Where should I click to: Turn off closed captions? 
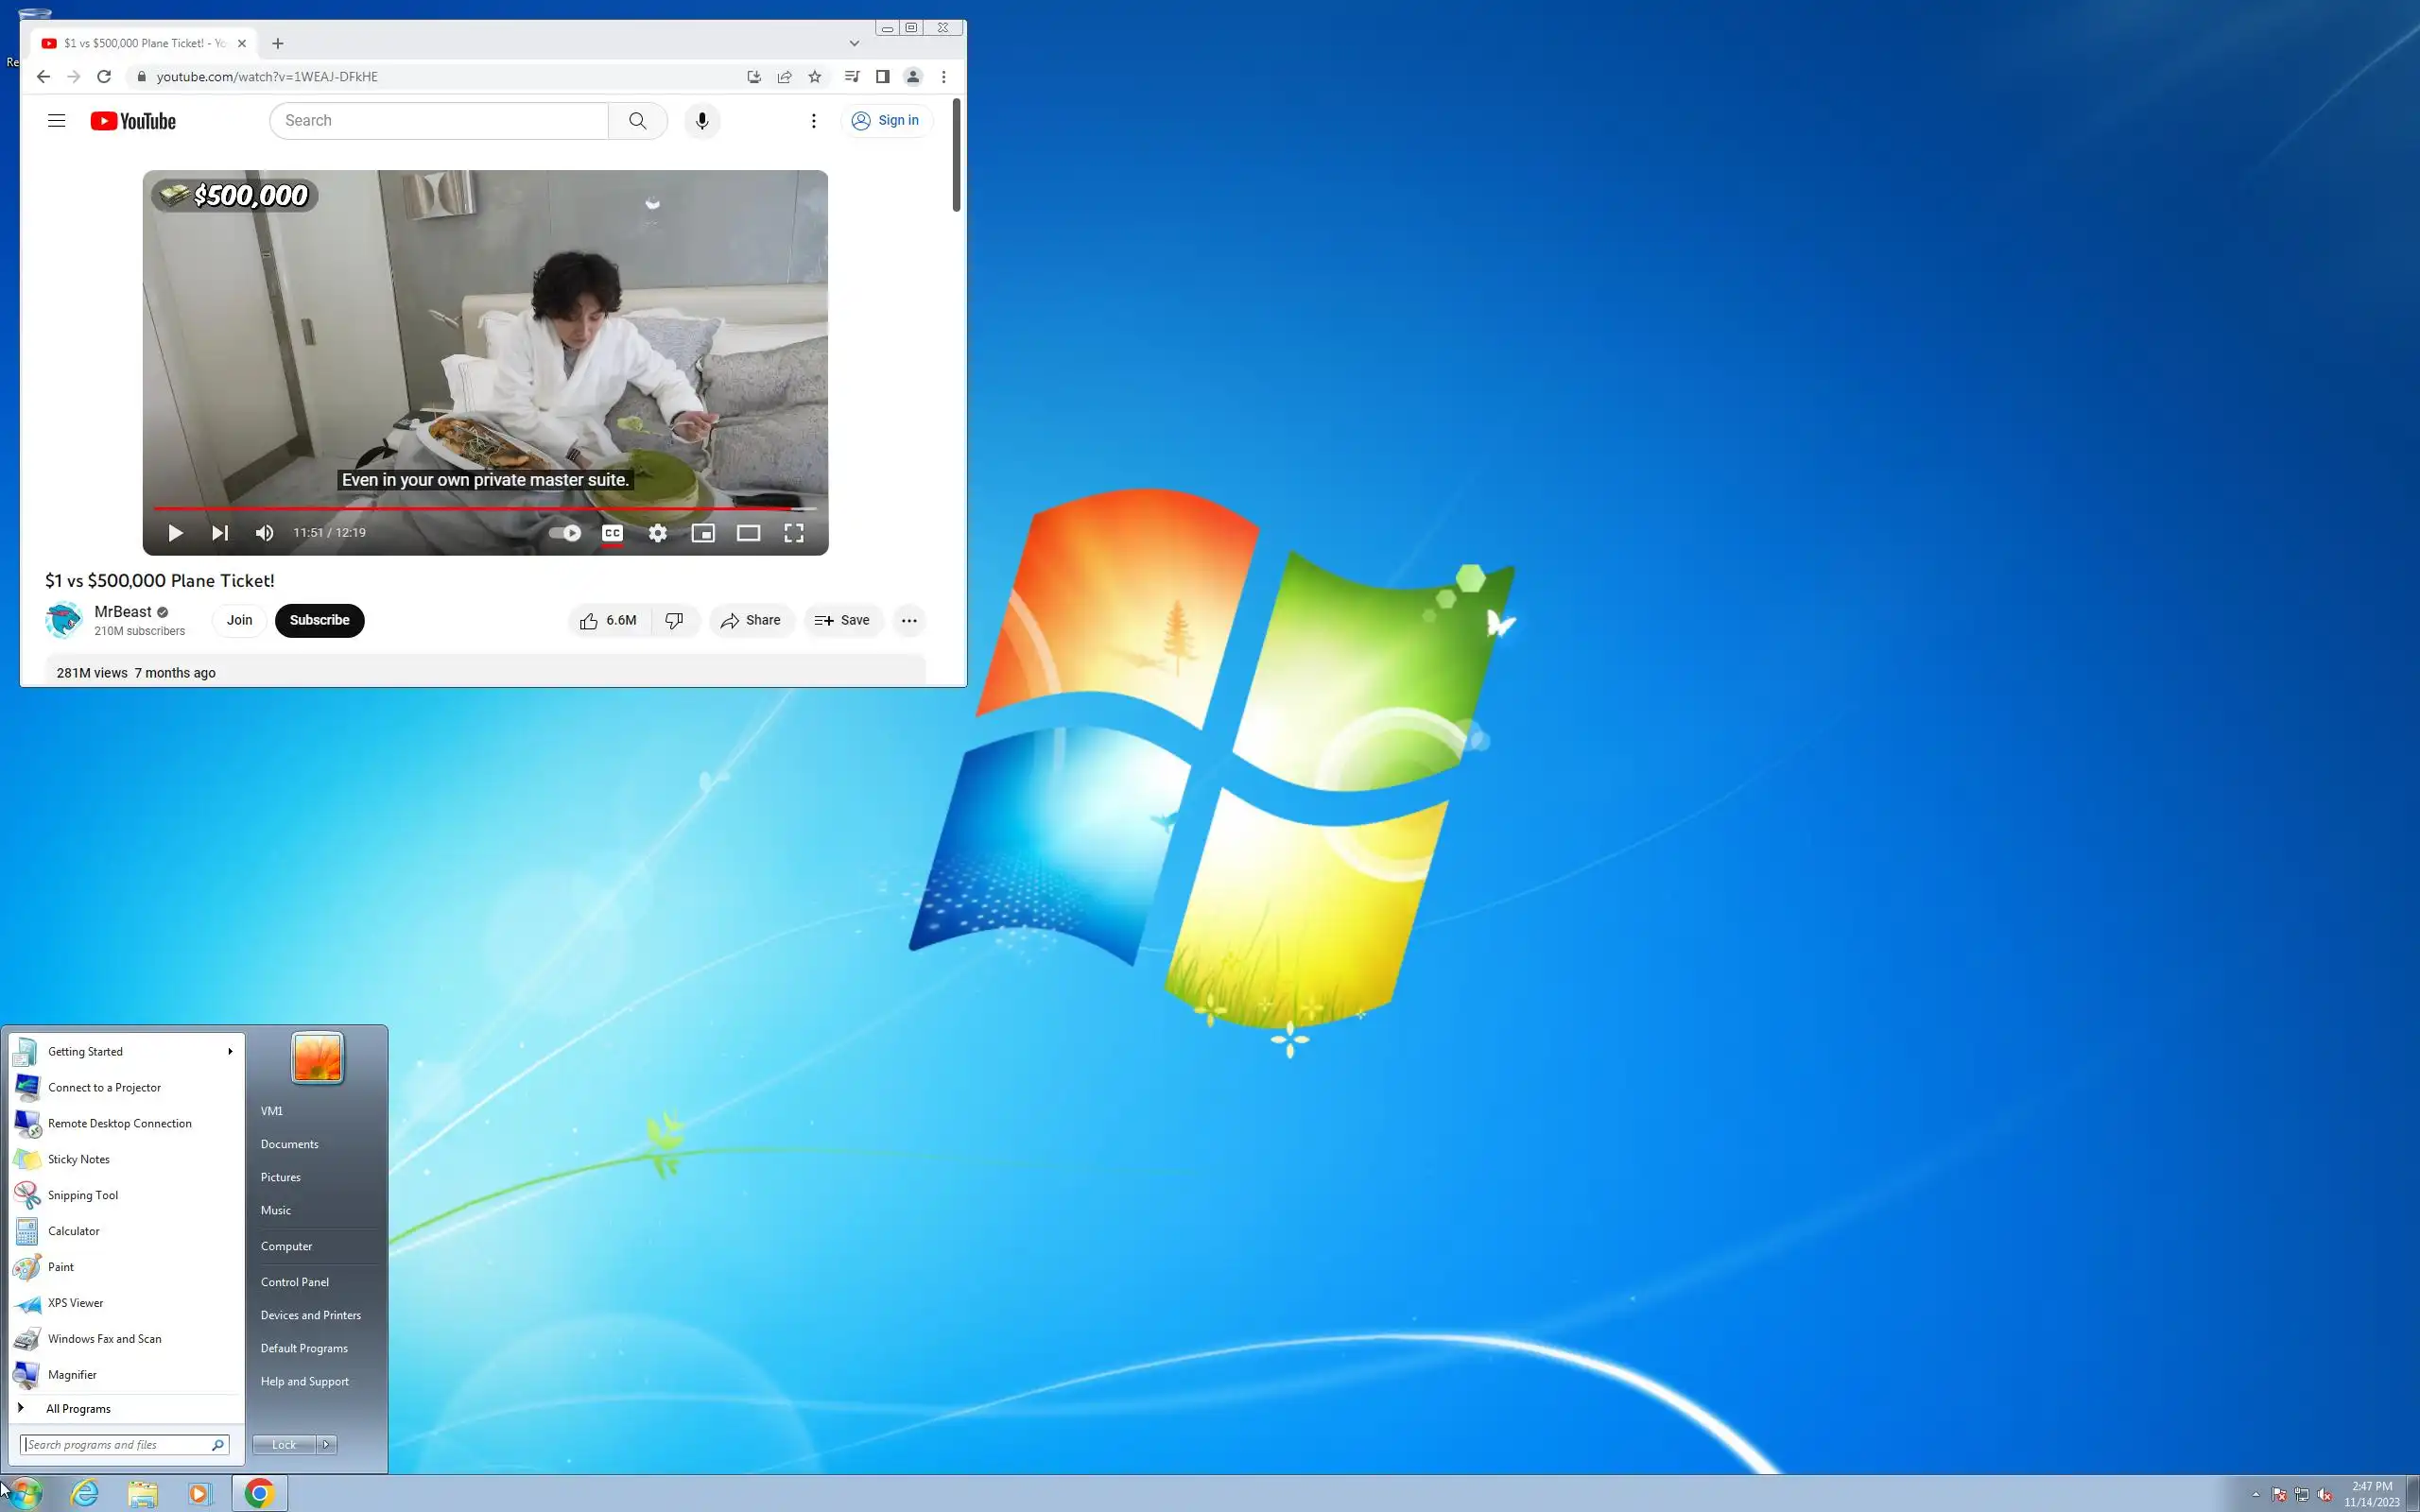point(612,533)
